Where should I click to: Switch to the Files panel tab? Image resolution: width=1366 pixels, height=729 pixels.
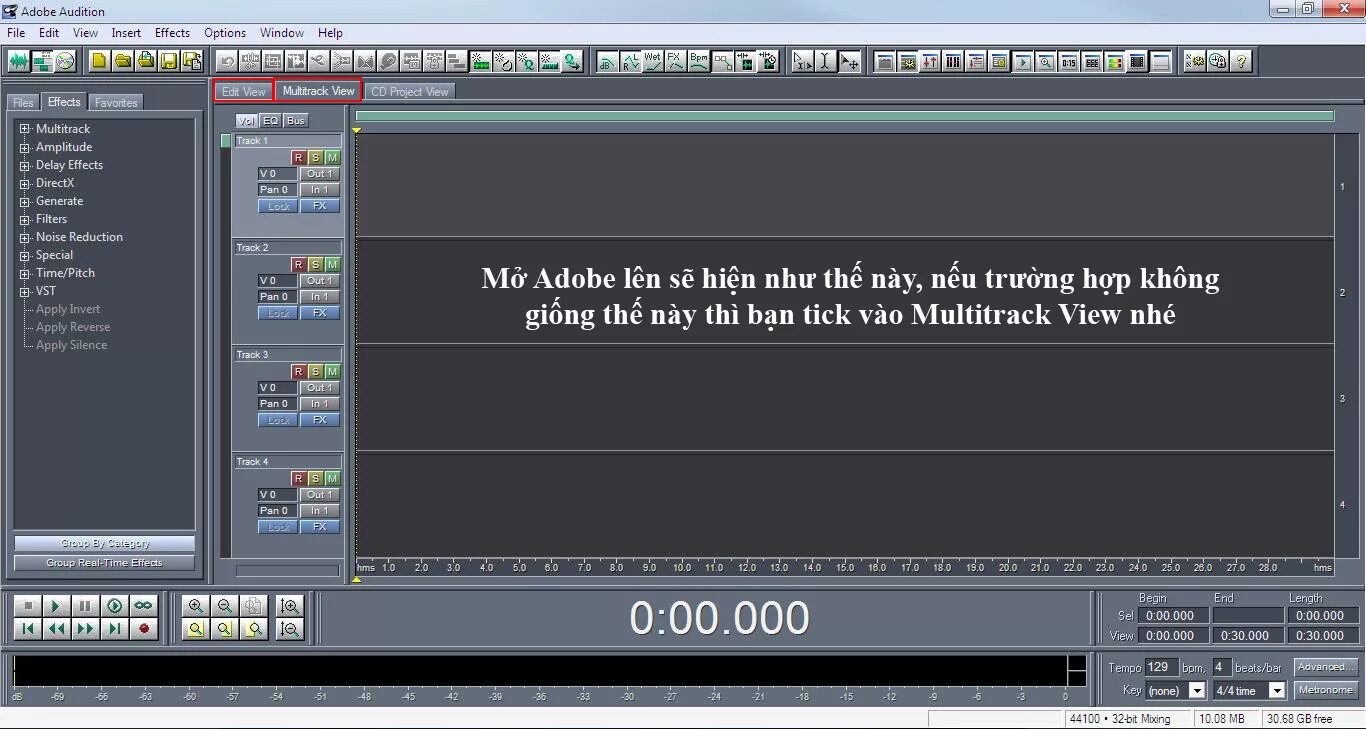pos(23,102)
